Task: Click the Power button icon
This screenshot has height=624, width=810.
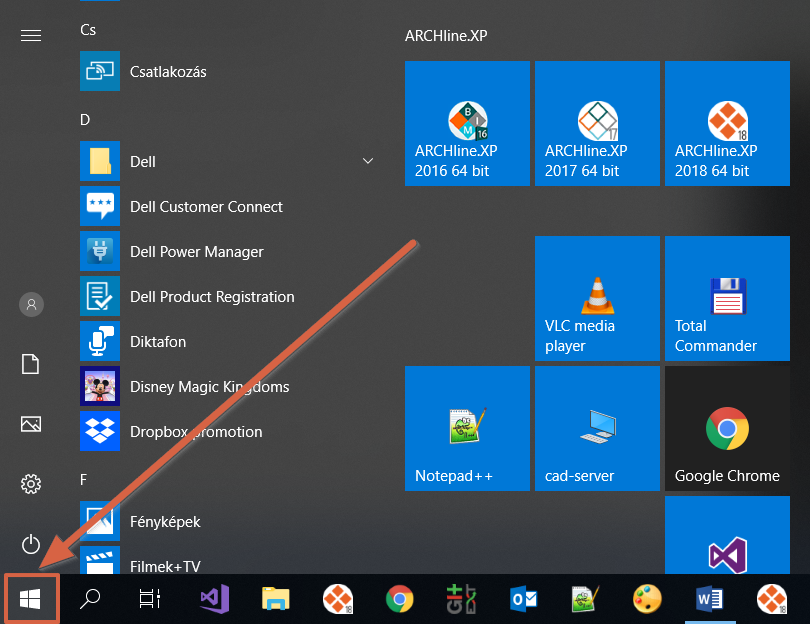Action: click(x=31, y=544)
